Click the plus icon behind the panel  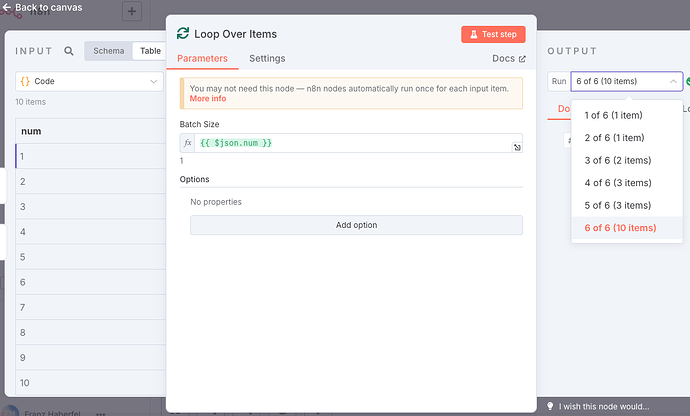[x=132, y=11]
